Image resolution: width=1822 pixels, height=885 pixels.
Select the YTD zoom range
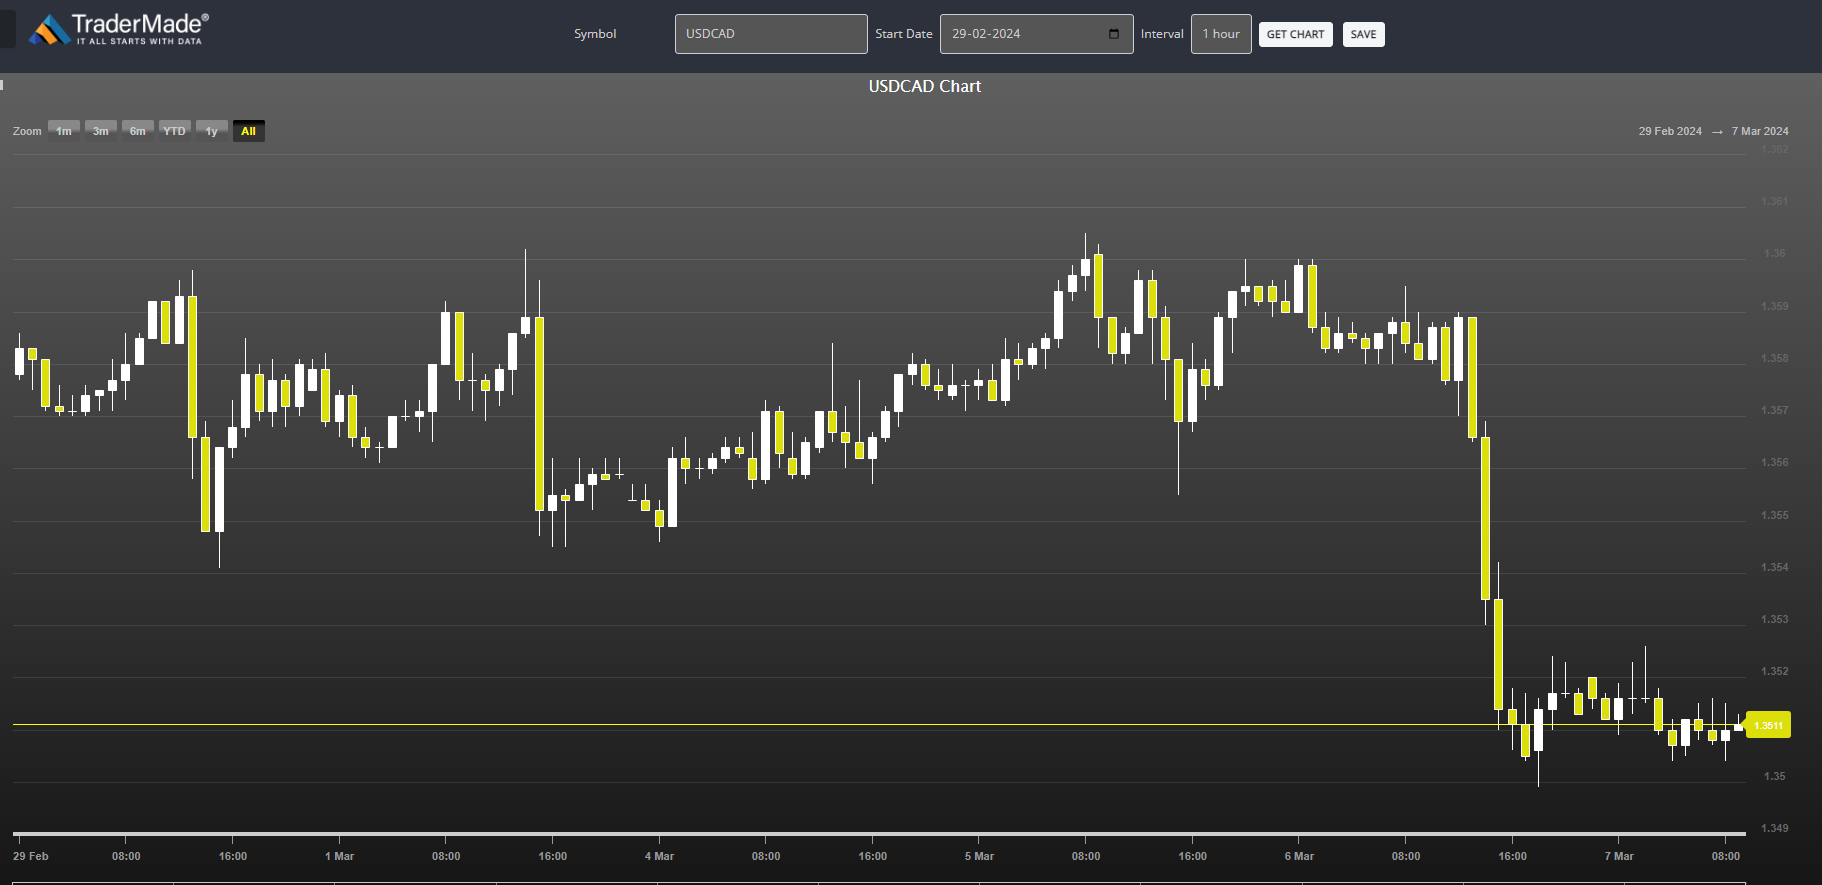coord(175,131)
